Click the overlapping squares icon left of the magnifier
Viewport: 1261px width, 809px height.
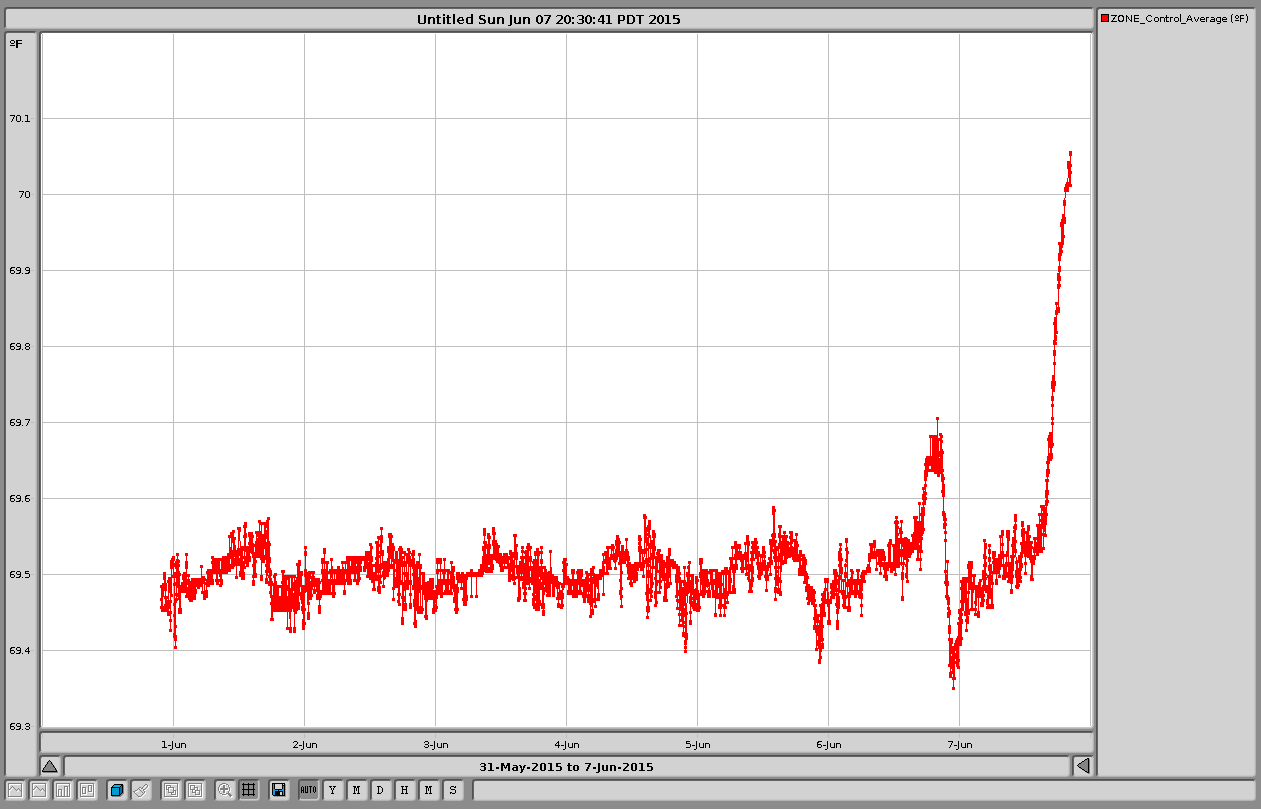(x=195, y=790)
